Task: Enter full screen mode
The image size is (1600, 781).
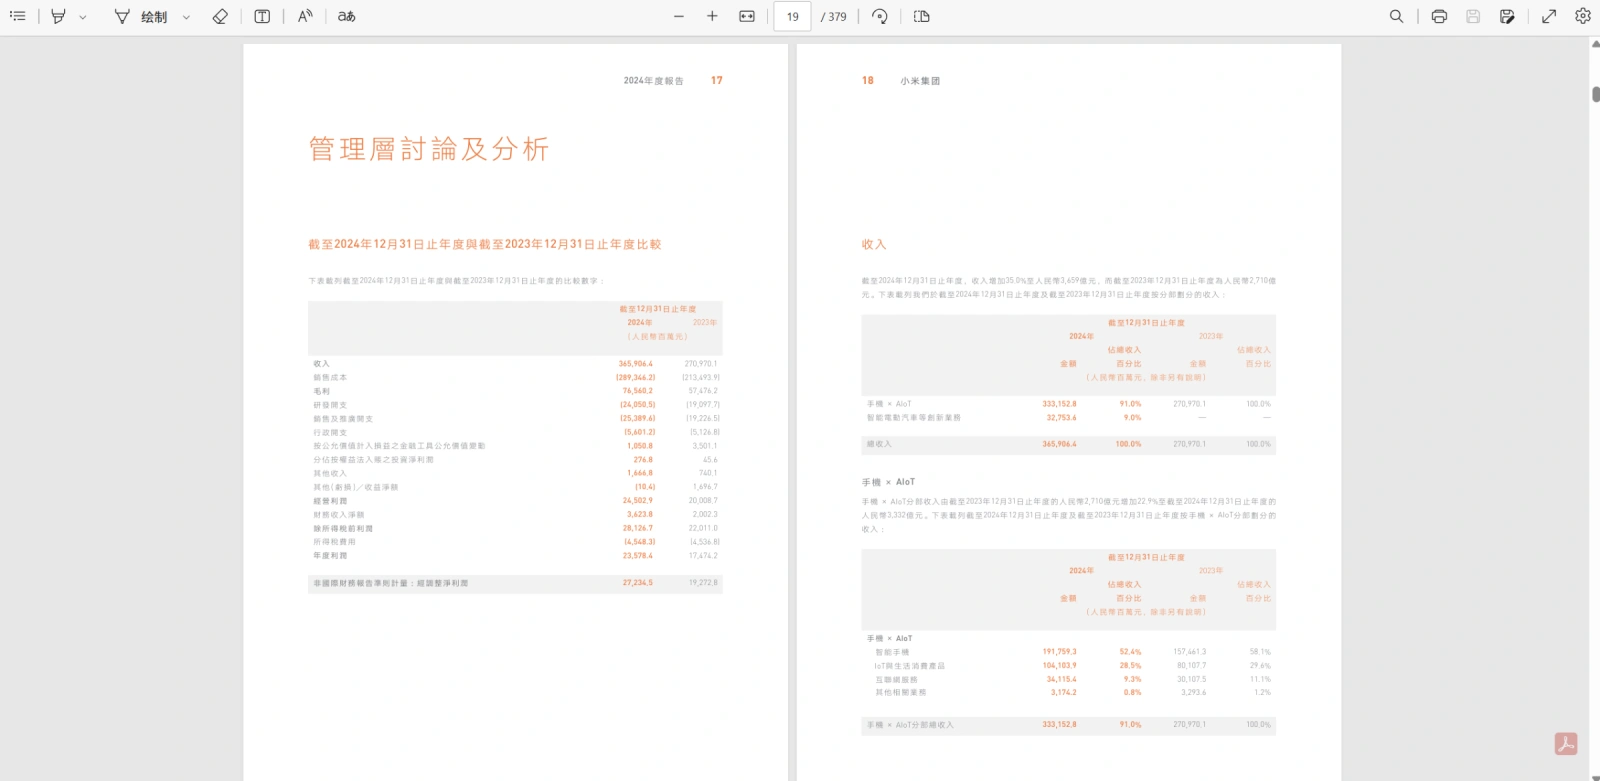Action: pos(1549,16)
